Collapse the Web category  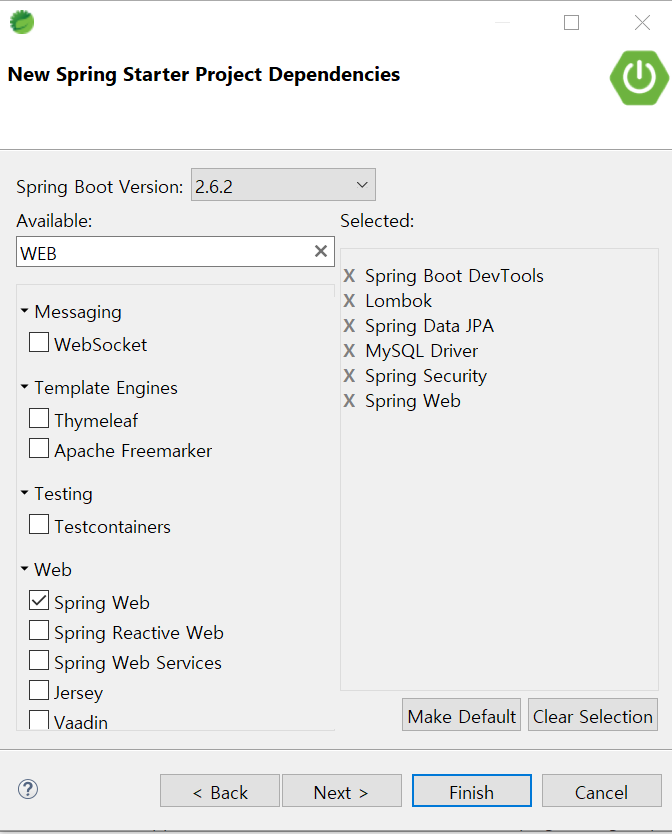(24, 569)
